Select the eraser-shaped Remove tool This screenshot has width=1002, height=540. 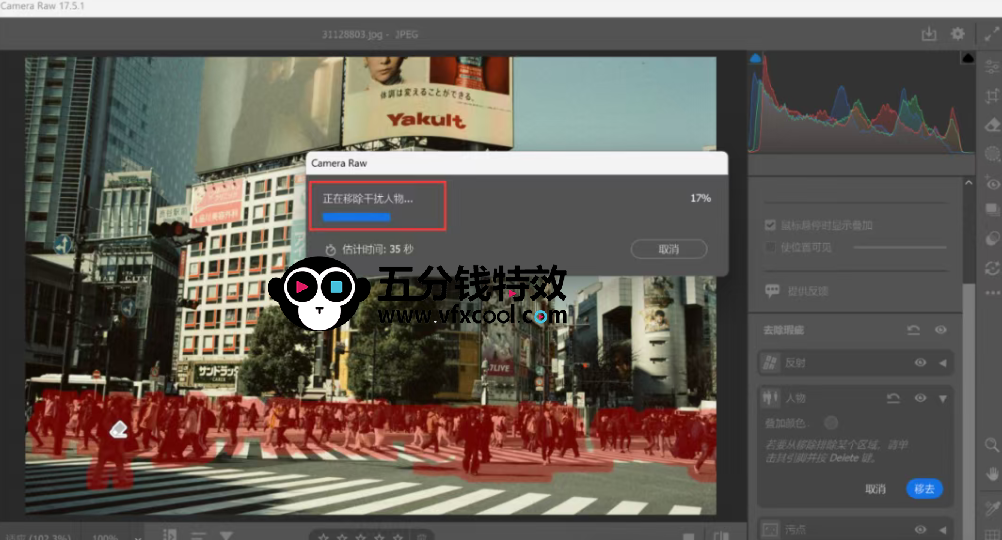pos(992,125)
